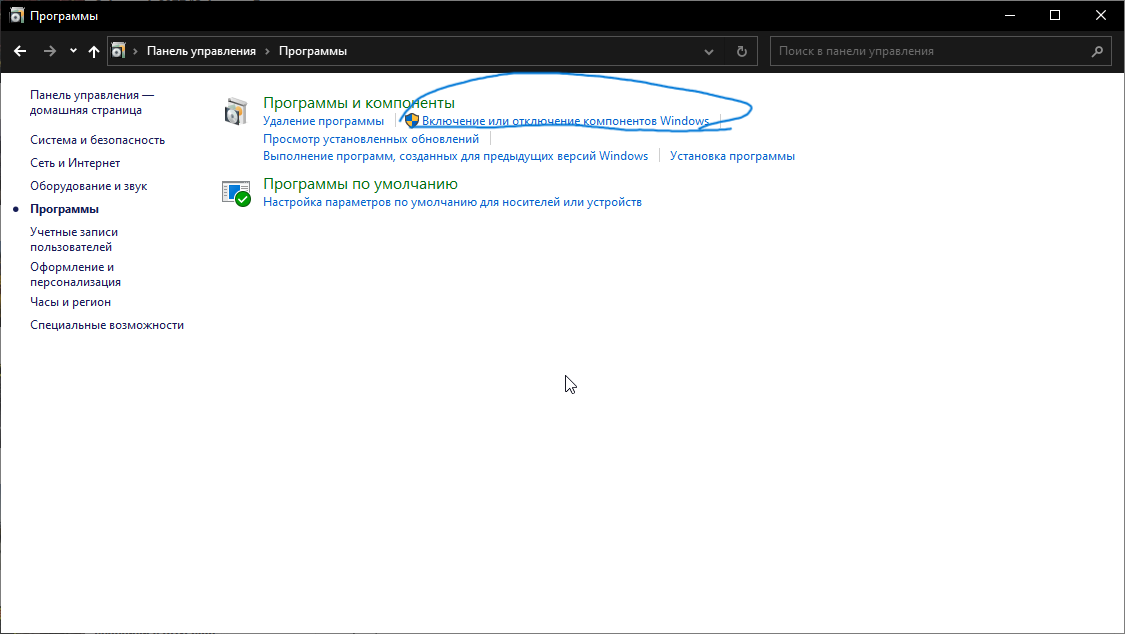
Task: Expand chevron after Control Panel icon
Action: coord(135,52)
